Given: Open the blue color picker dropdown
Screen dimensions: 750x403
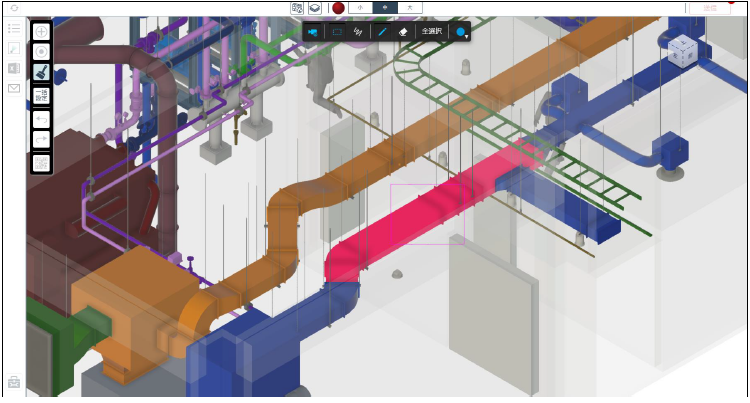Looking at the screenshot, I should click(461, 32).
